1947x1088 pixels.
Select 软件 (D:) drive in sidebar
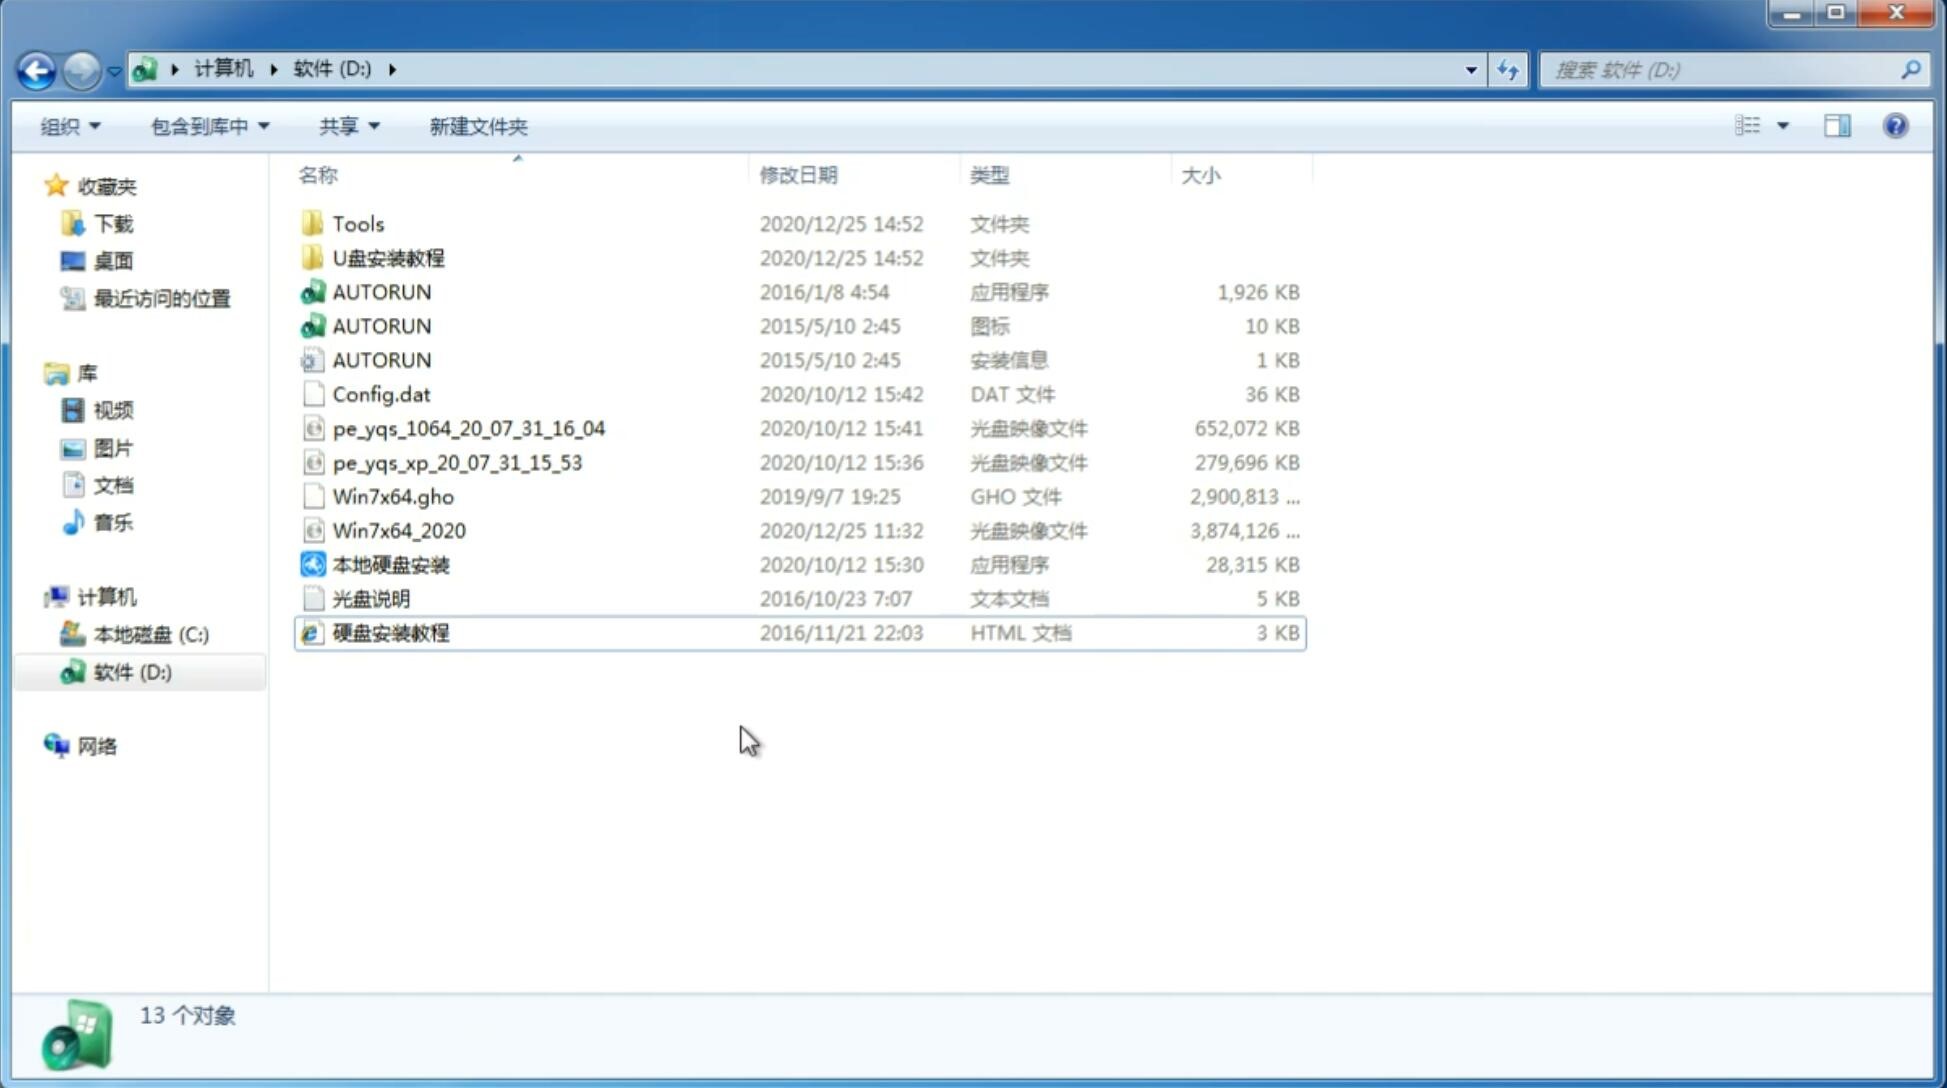(132, 672)
